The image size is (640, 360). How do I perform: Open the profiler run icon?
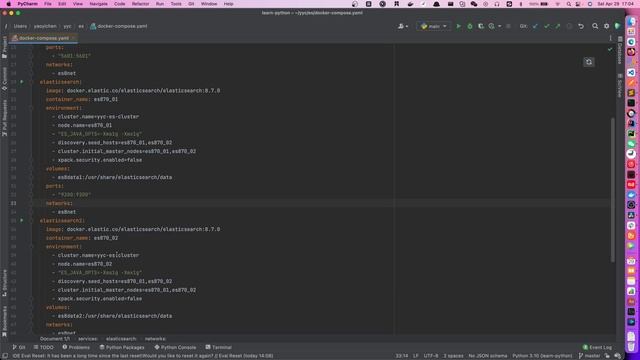[491, 26]
